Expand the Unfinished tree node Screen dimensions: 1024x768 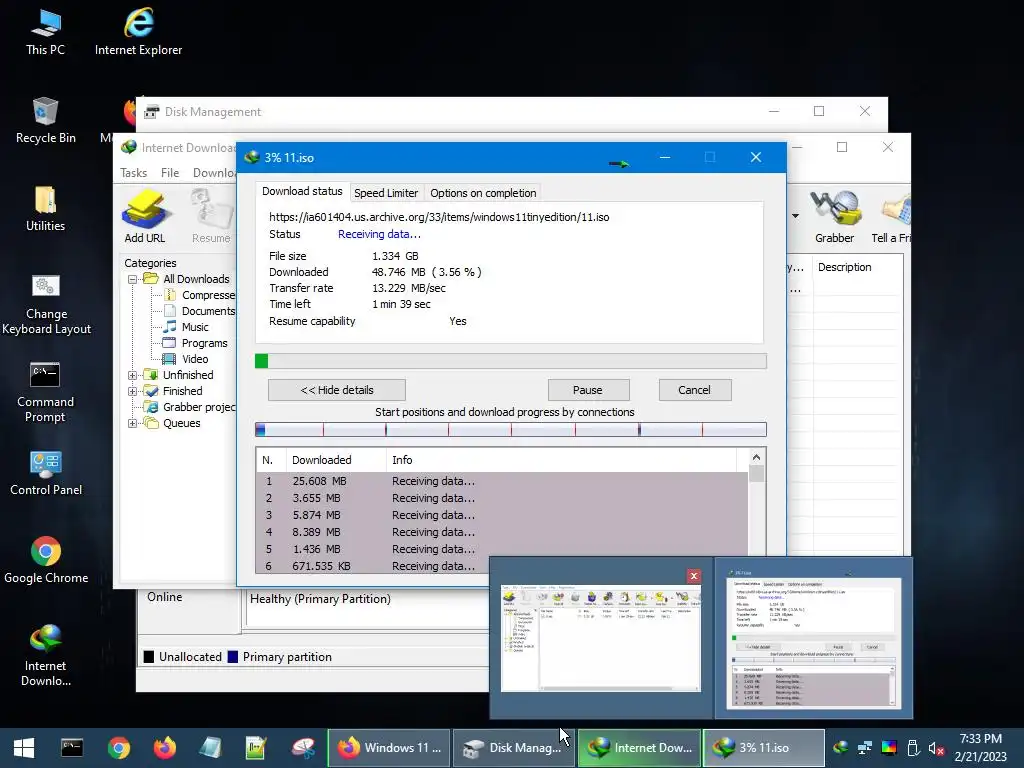pos(133,375)
